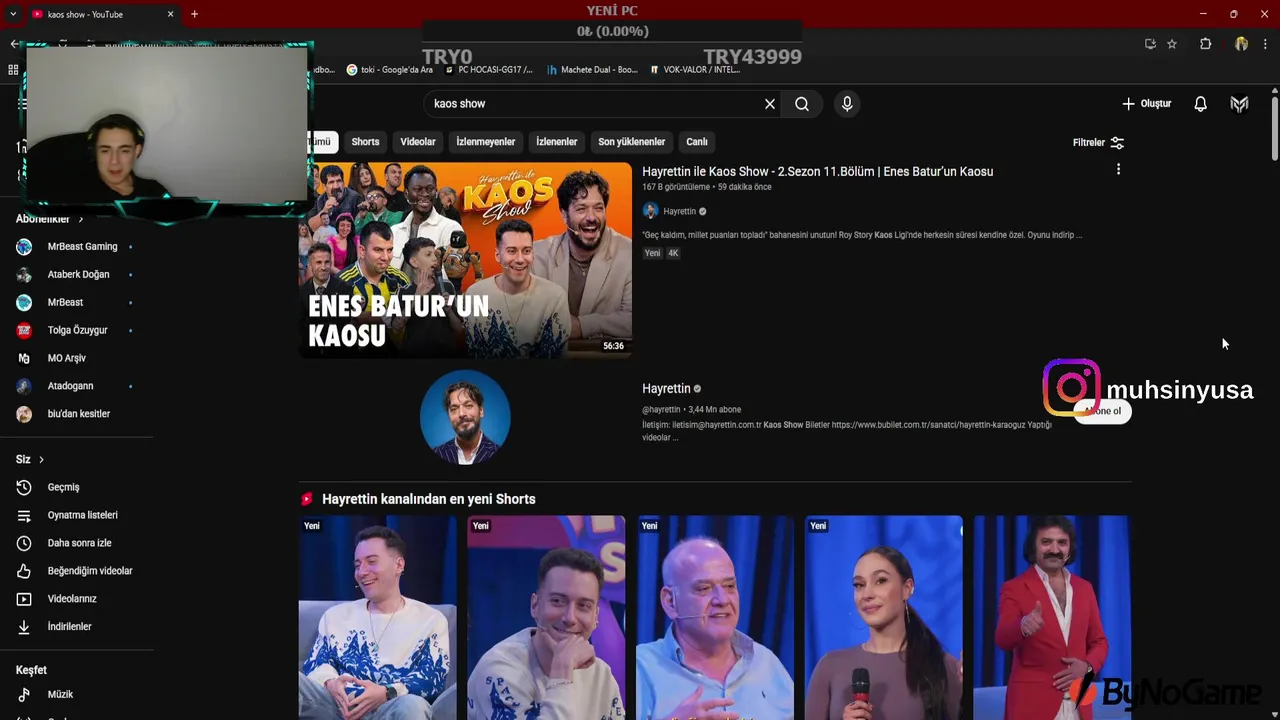Viewport: 1280px width, 720px height.
Task: Close the kaos show YouTube tab
Action: click(x=170, y=14)
